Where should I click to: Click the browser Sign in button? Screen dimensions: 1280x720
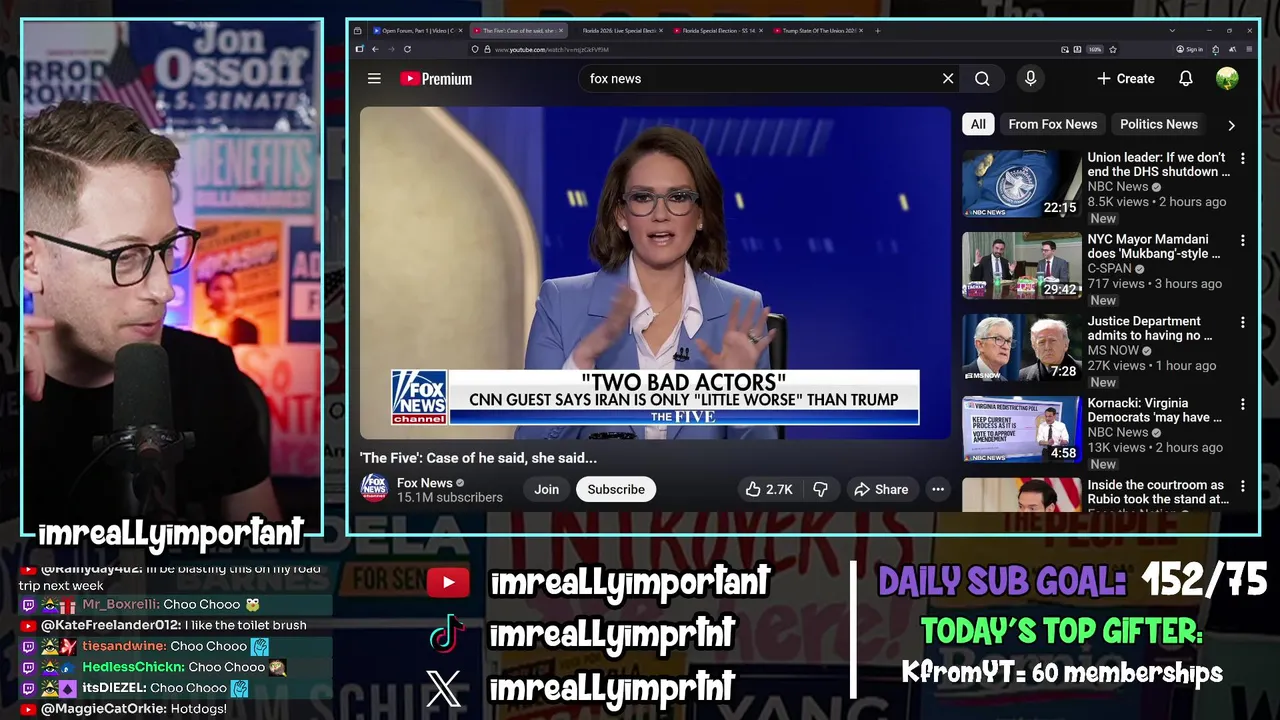tap(1190, 49)
